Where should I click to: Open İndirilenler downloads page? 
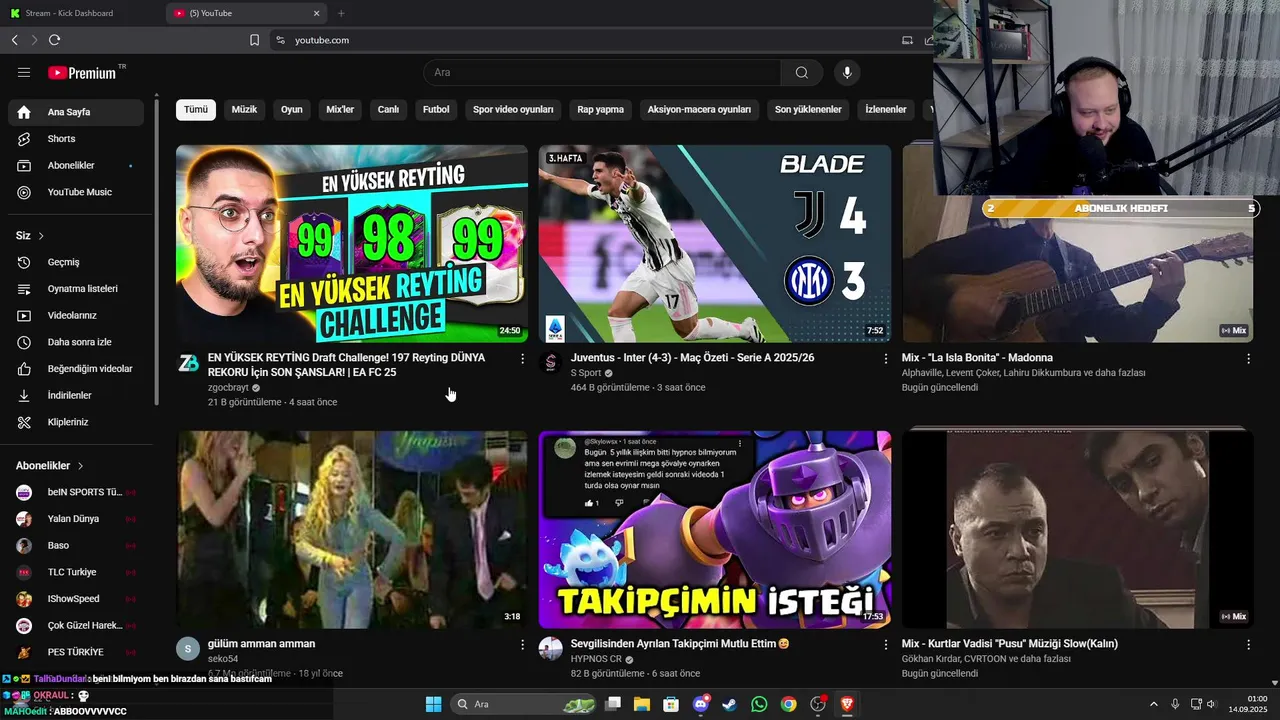[76, 395]
